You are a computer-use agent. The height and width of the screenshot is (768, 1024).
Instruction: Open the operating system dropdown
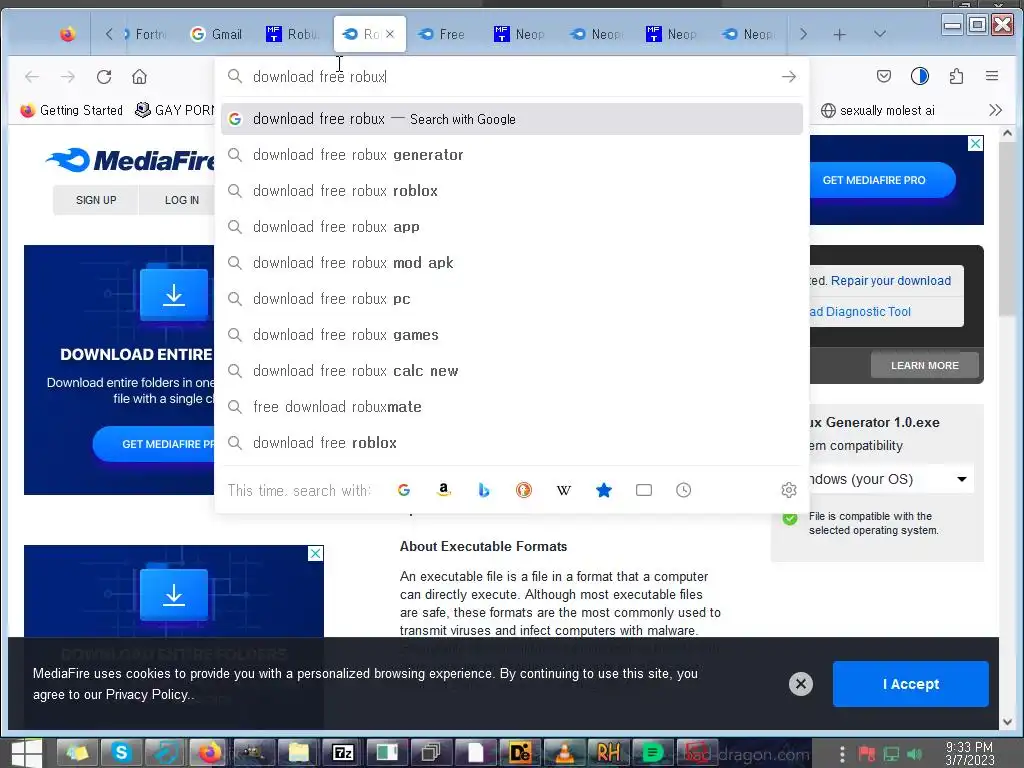891,479
